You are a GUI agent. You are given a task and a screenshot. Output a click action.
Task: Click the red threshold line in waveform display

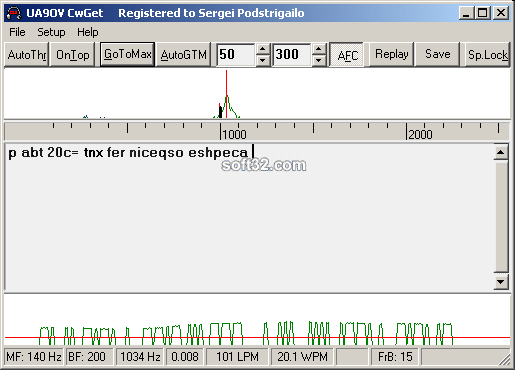click(257, 338)
